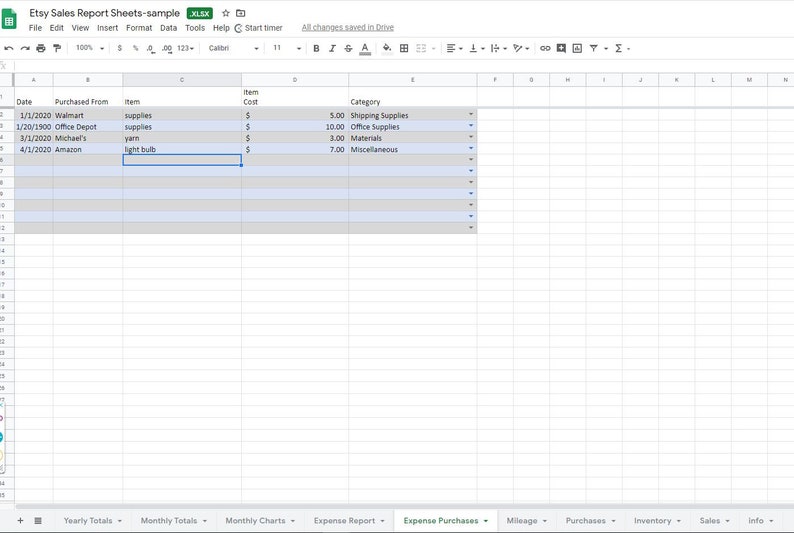Format as currency with dollar icon
The width and height of the screenshot is (794, 533).
[x=120, y=48]
